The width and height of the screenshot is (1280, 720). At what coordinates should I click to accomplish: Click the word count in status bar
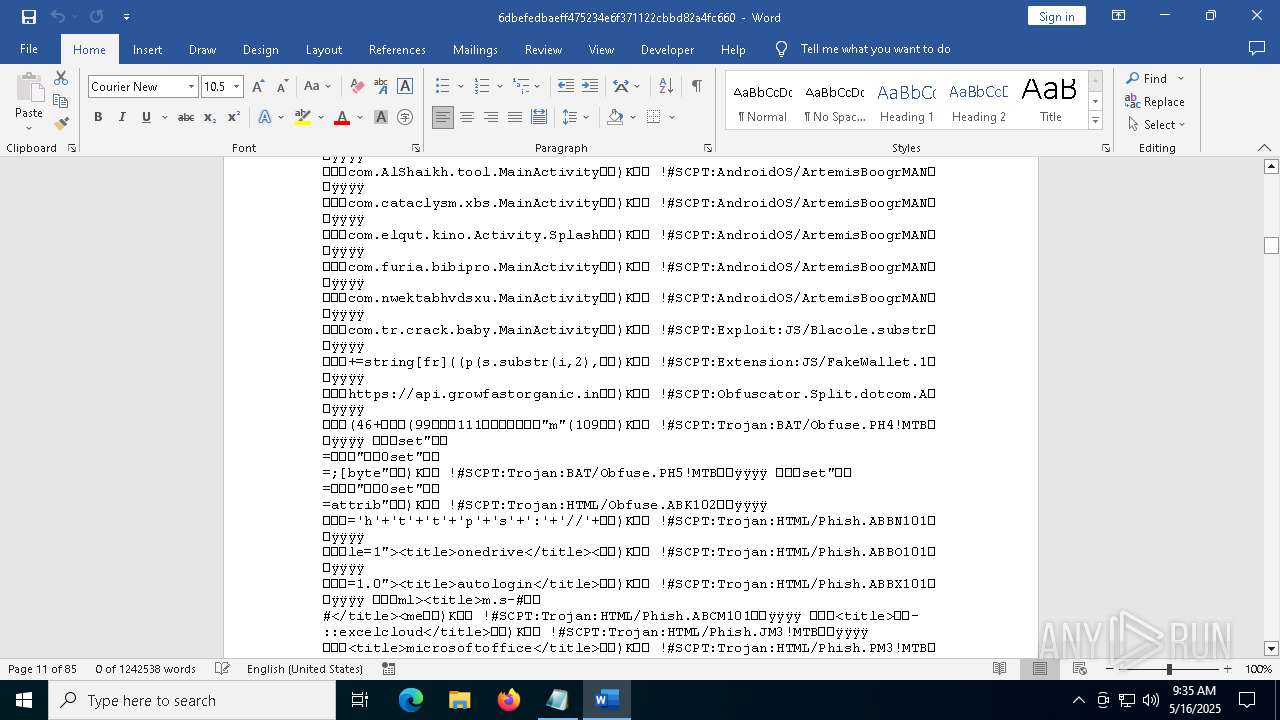[146, 669]
